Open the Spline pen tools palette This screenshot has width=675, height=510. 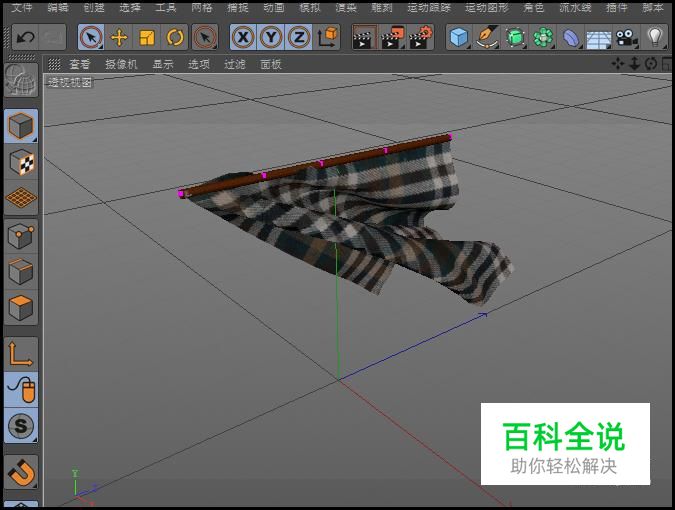(487, 38)
